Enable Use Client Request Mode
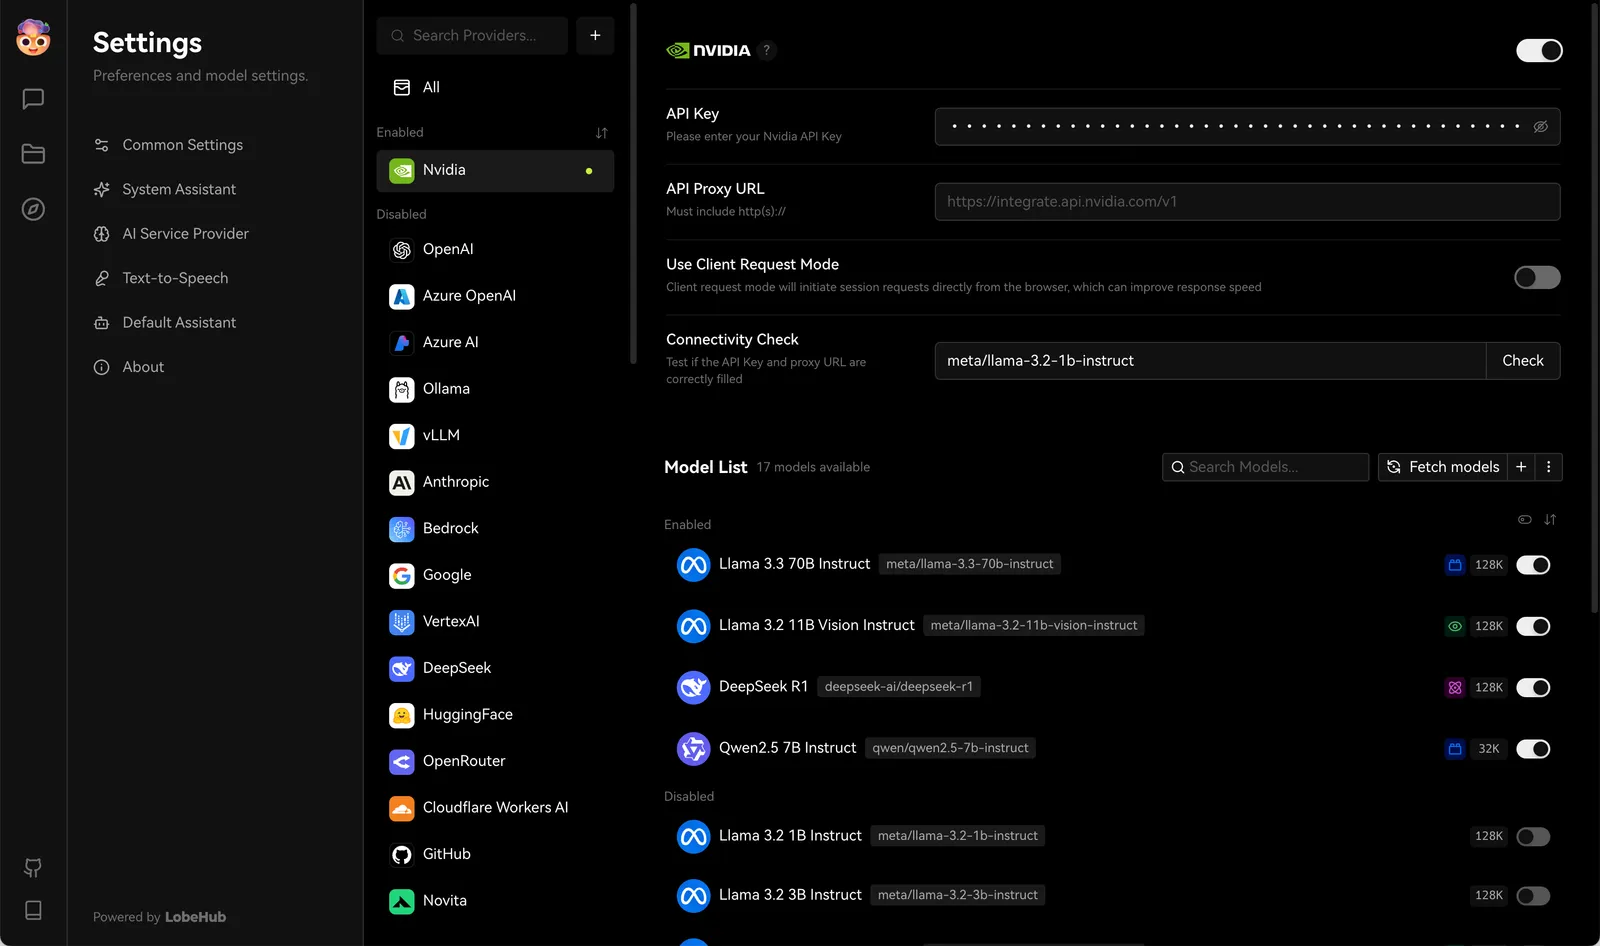 click(1536, 277)
